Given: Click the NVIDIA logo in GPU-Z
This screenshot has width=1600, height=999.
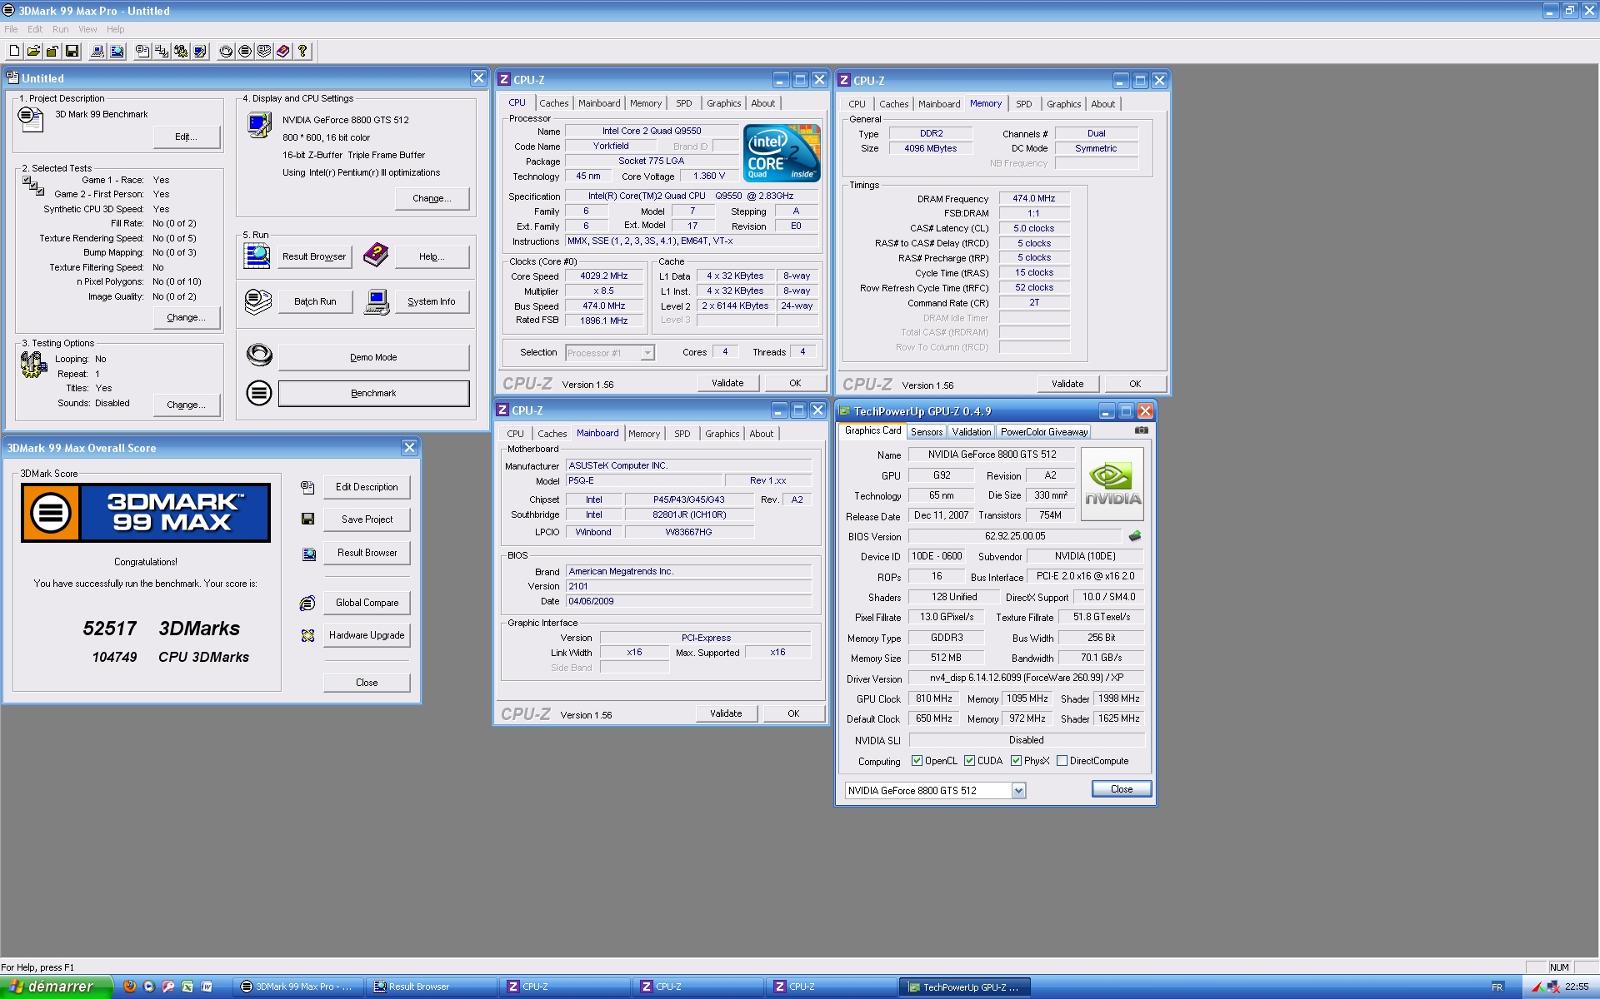Looking at the screenshot, I should (x=1112, y=483).
